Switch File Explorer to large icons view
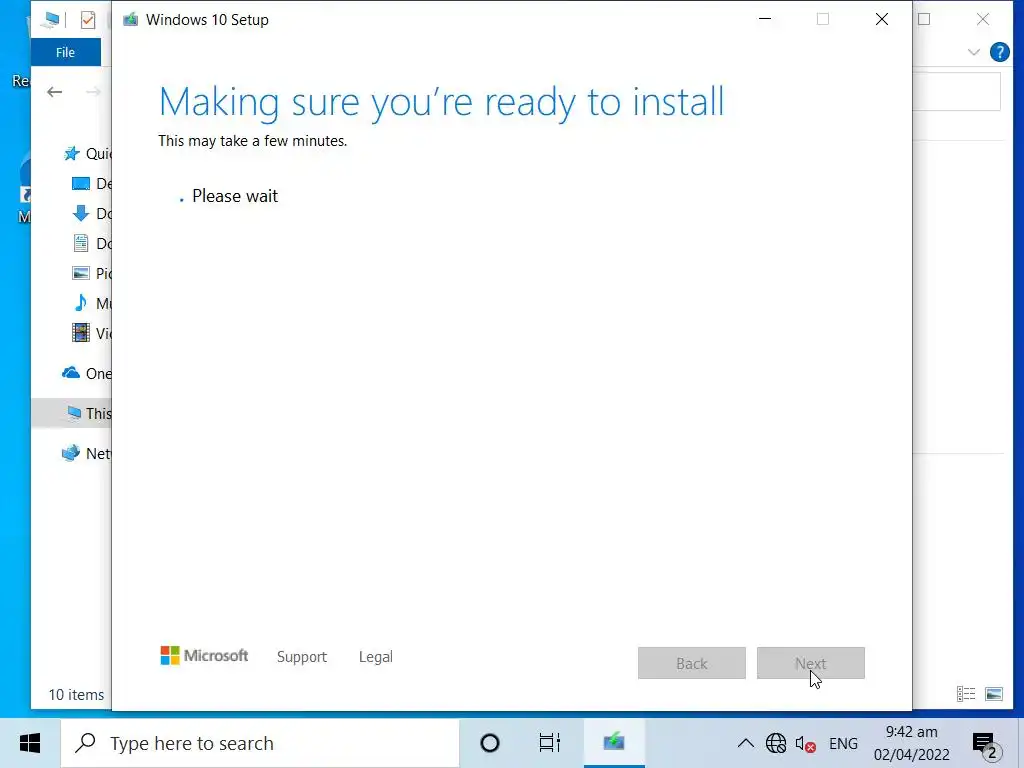Screen dimensions: 1024x768 pyautogui.click(x=994, y=694)
